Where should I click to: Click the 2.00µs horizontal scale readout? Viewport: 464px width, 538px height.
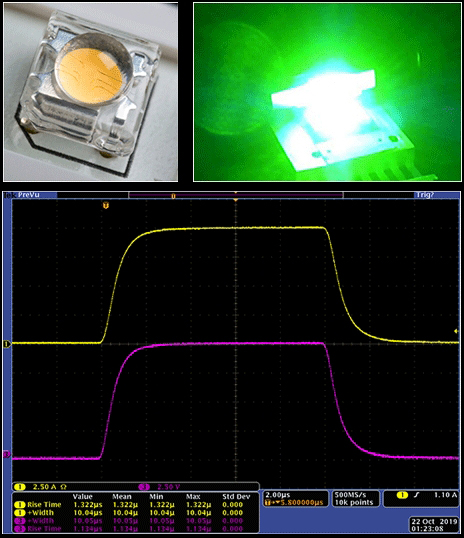278,495
